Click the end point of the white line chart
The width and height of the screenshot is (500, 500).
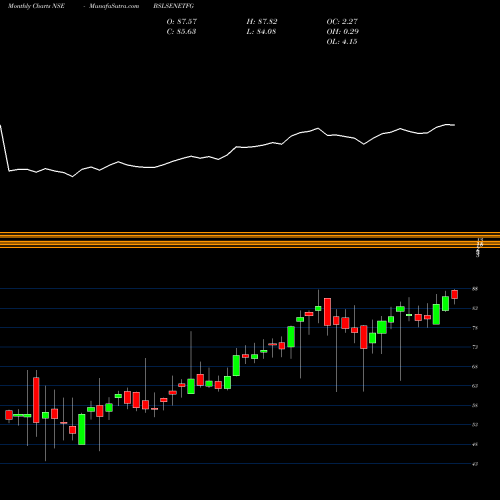(454, 125)
